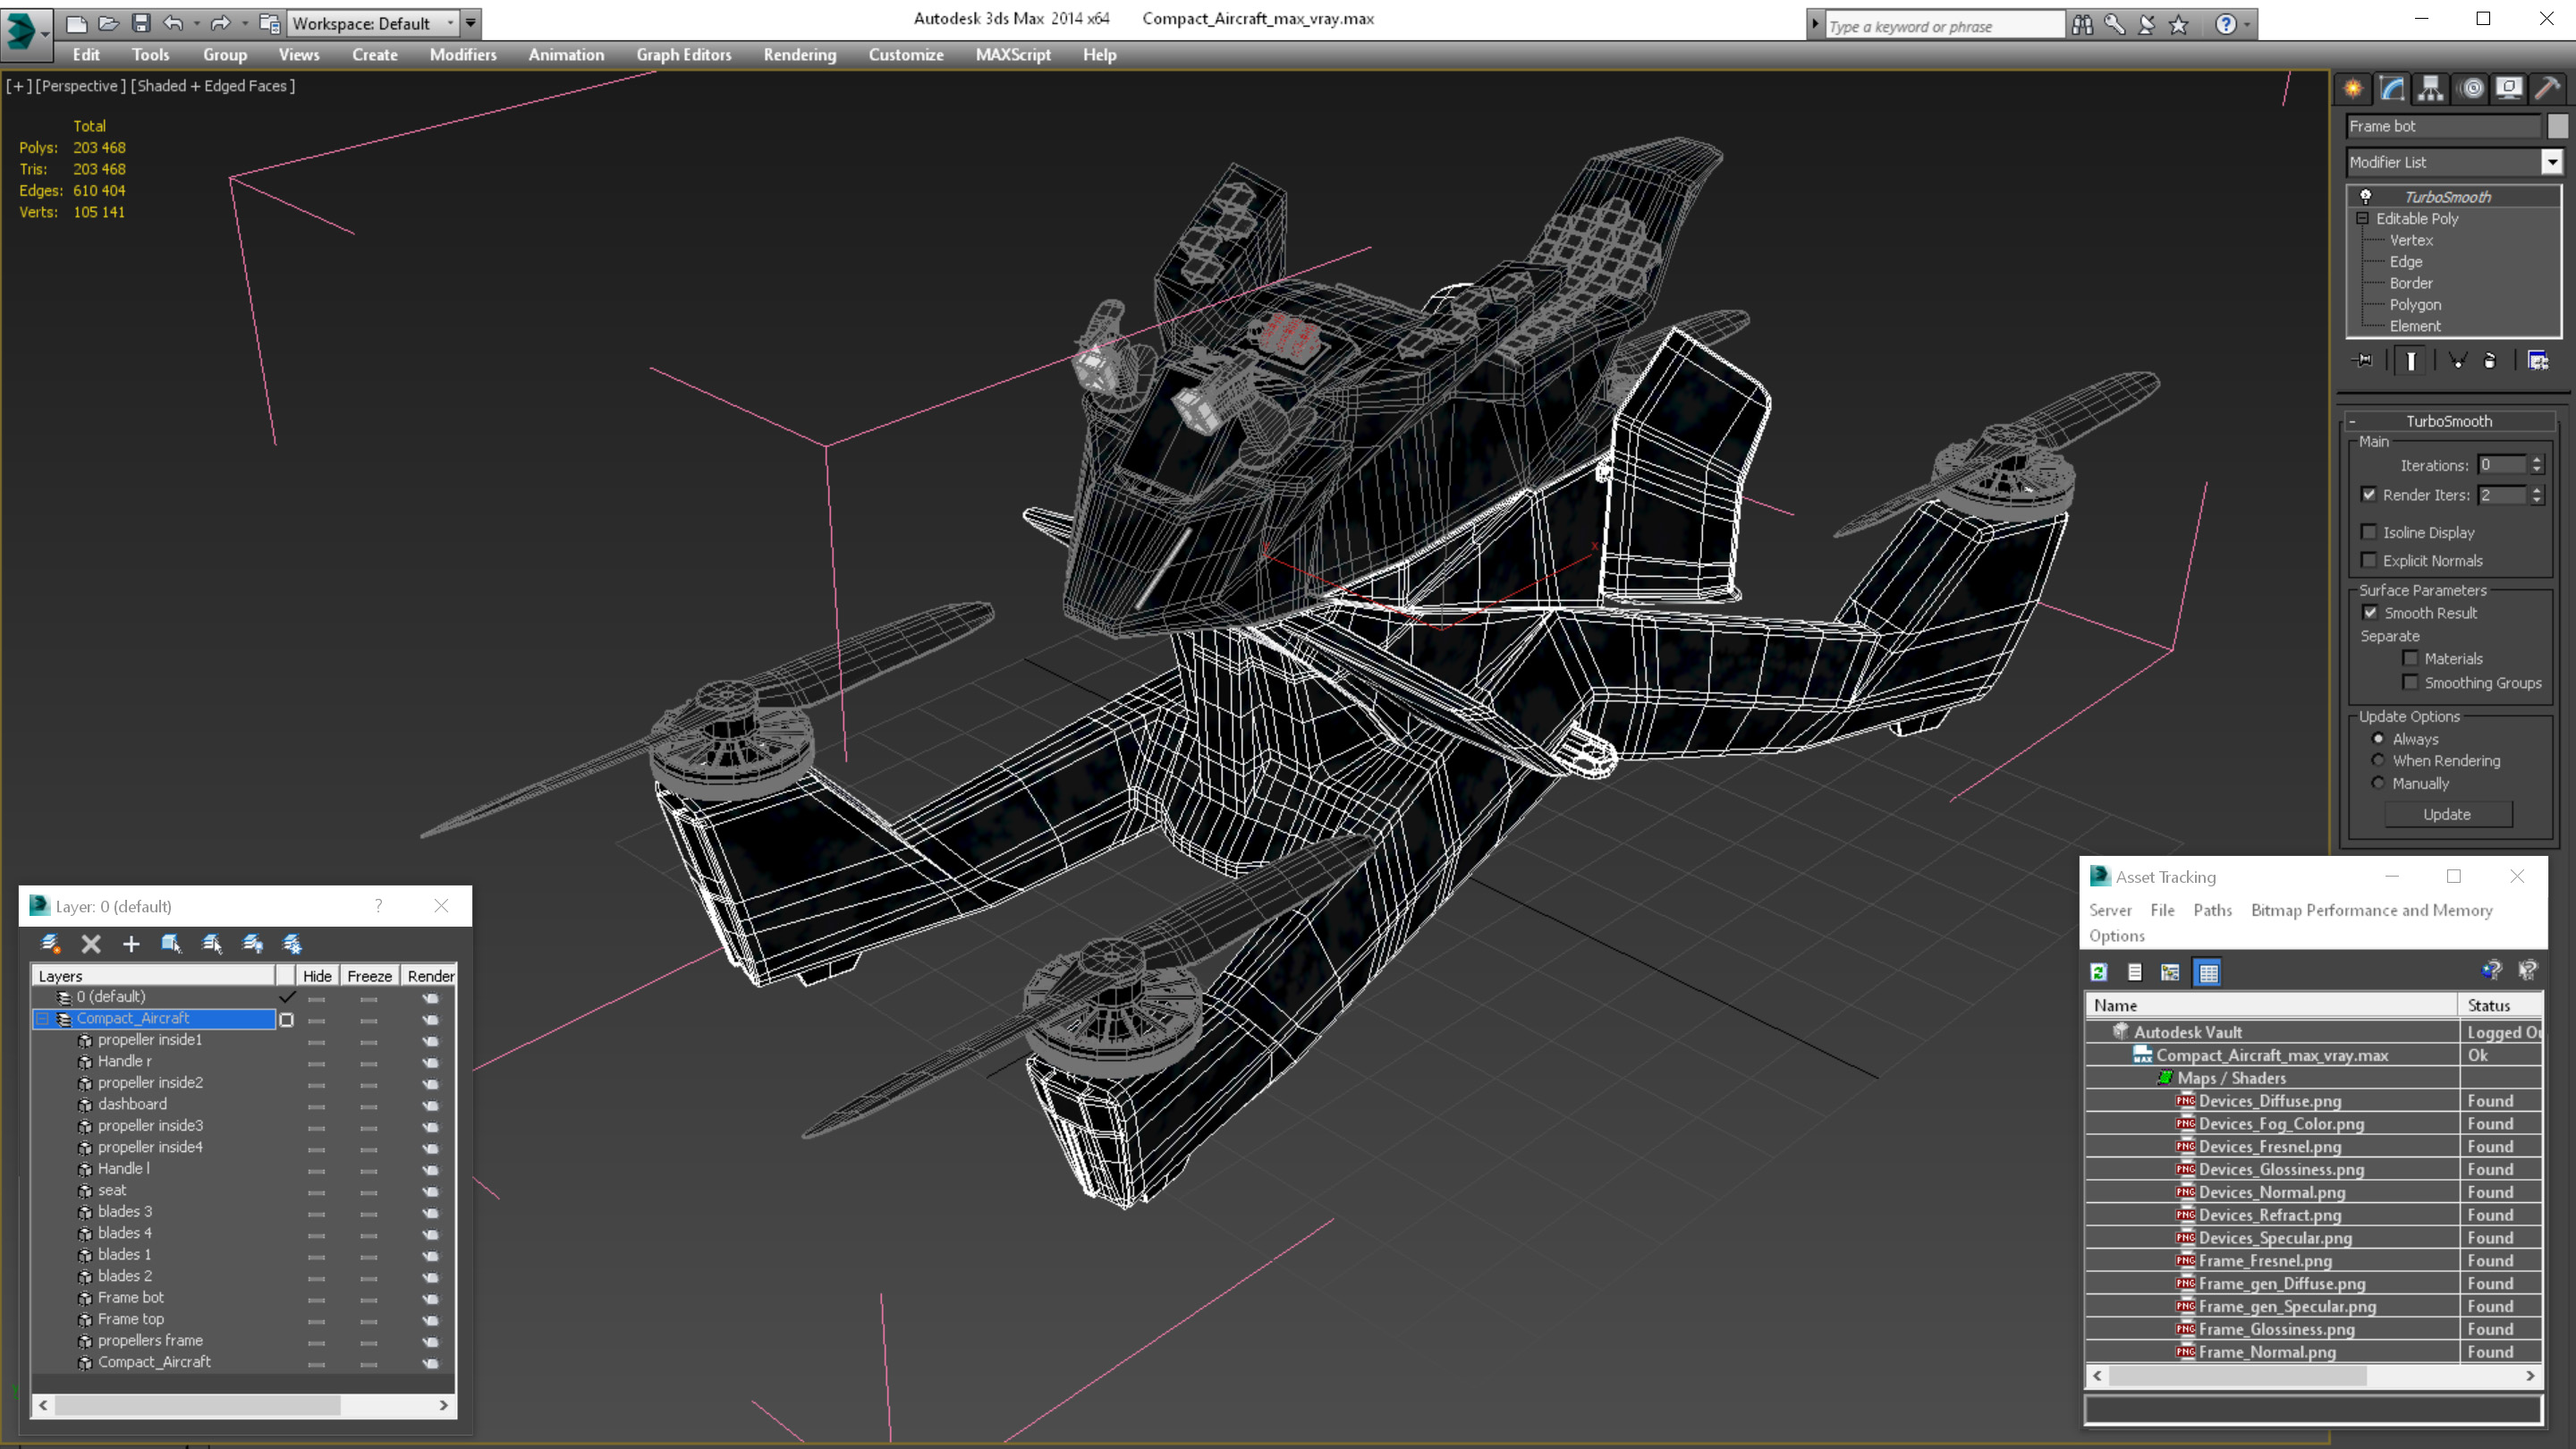Open the Create command panel tab
This screenshot has width=2576, height=1449.
(2353, 89)
